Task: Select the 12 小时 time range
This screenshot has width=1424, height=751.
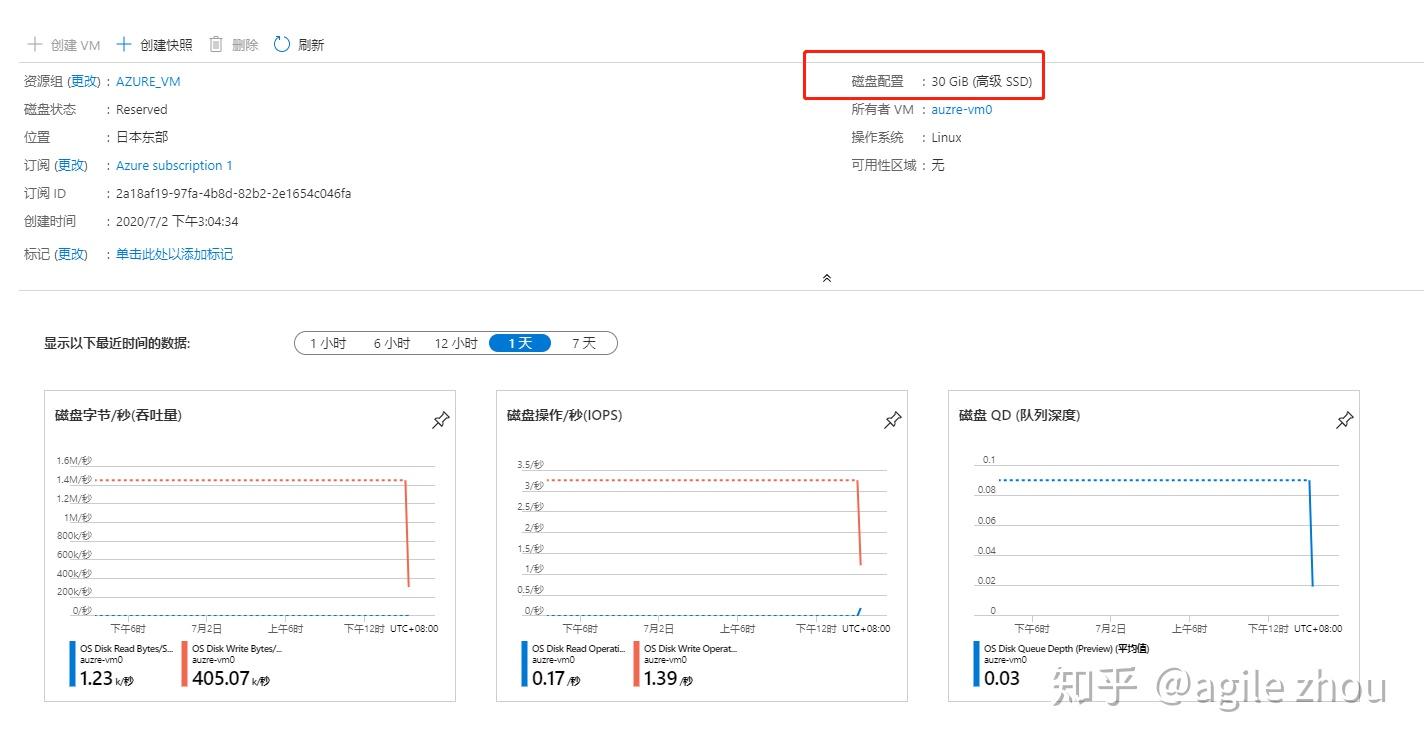Action: point(456,343)
